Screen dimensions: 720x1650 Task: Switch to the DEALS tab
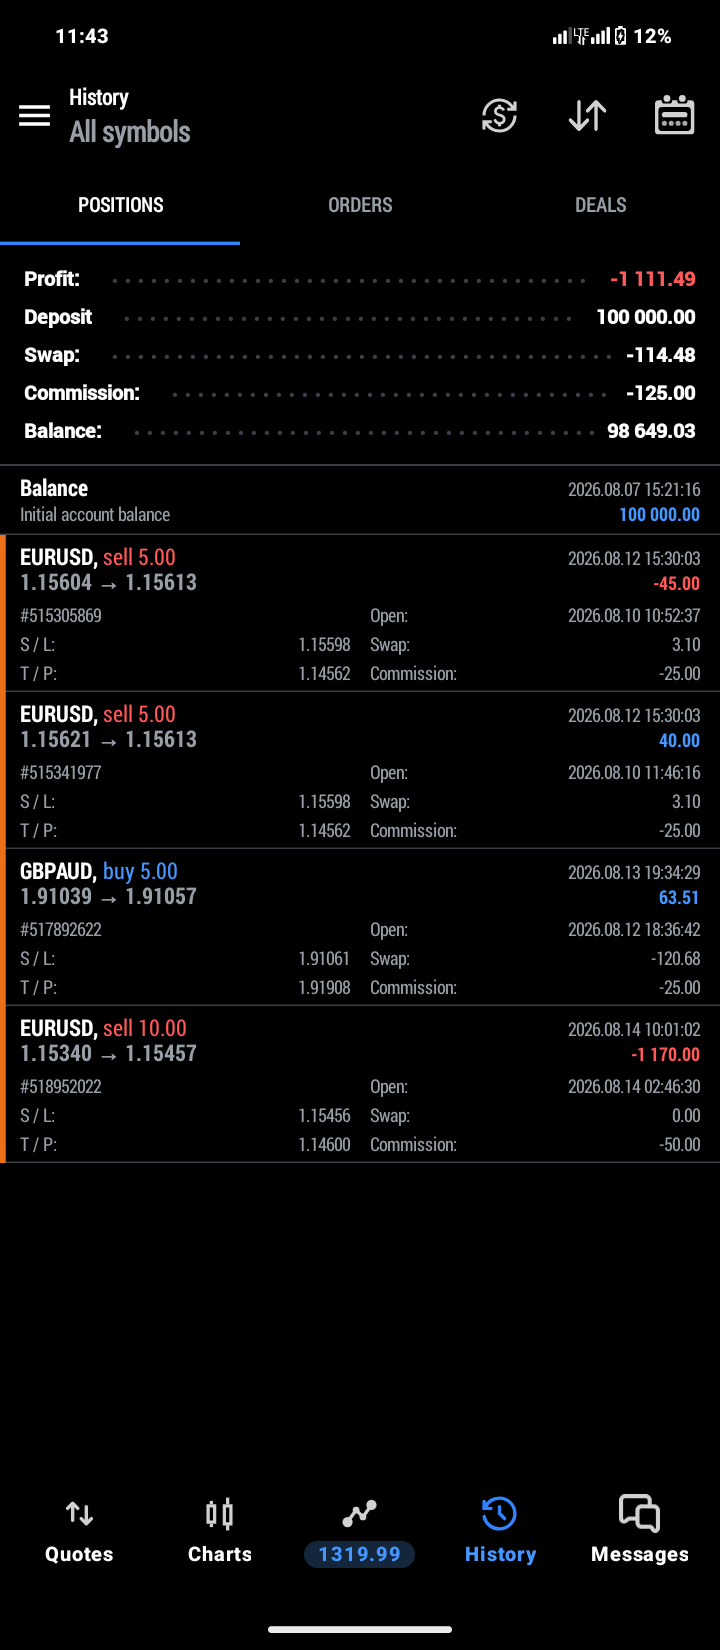coord(600,205)
